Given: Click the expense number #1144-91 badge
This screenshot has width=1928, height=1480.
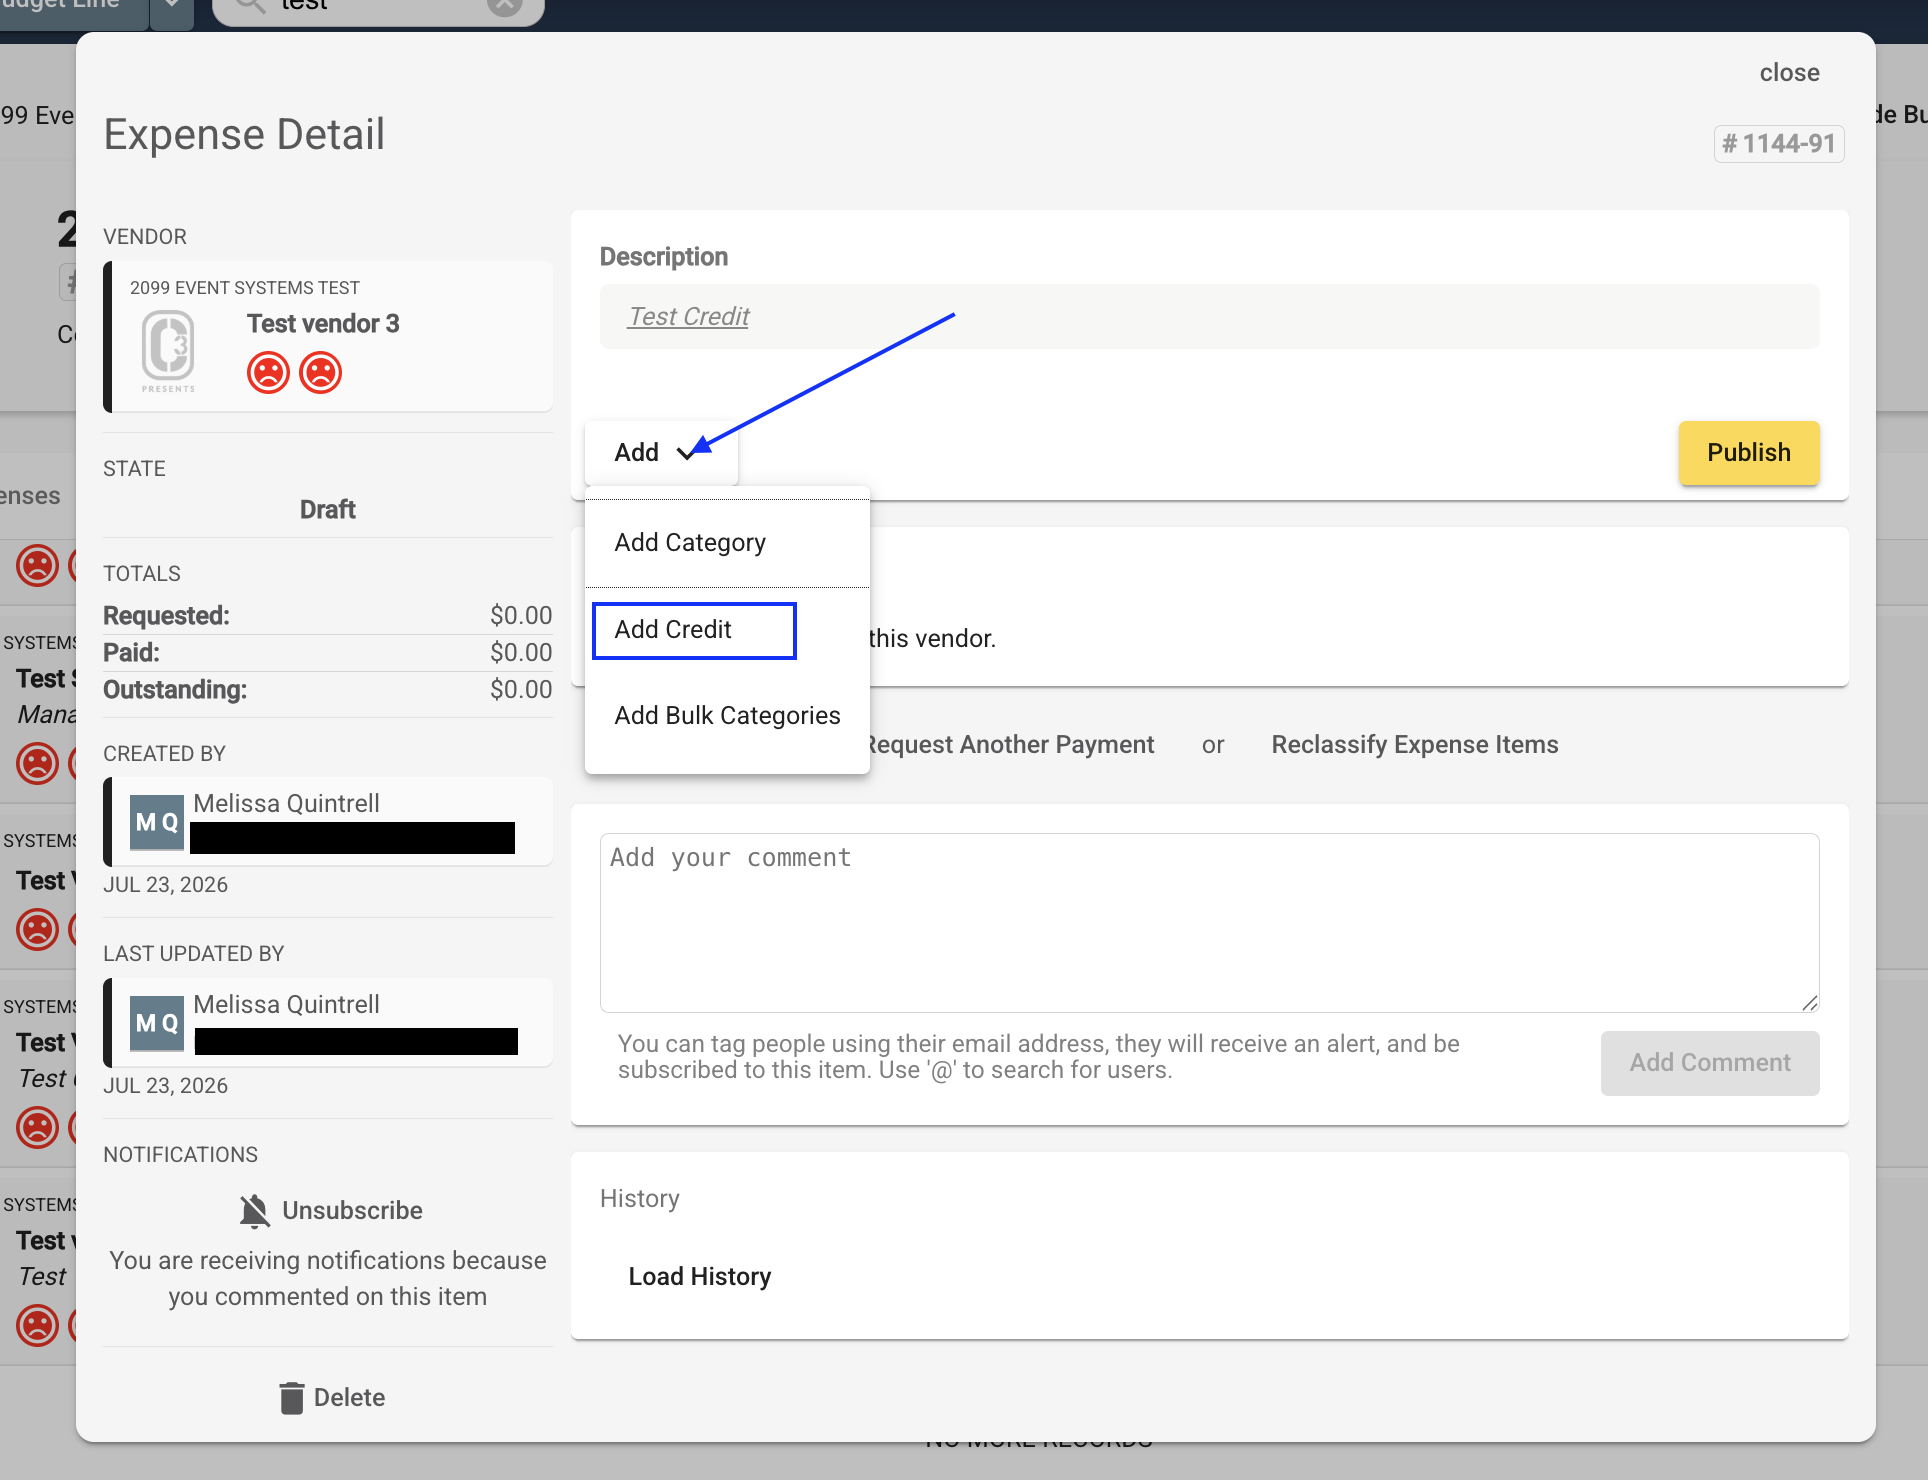Looking at the screenshot, I should 1779,144.
